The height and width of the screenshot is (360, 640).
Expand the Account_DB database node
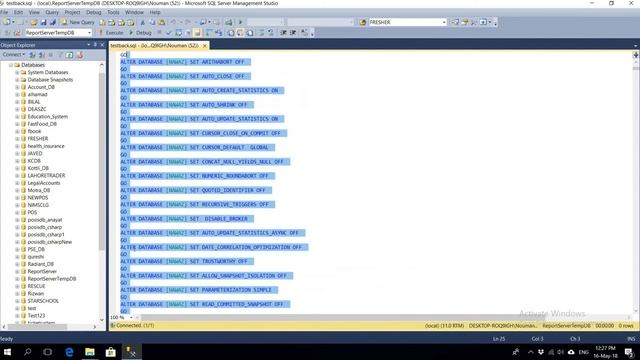click(17, 87)
